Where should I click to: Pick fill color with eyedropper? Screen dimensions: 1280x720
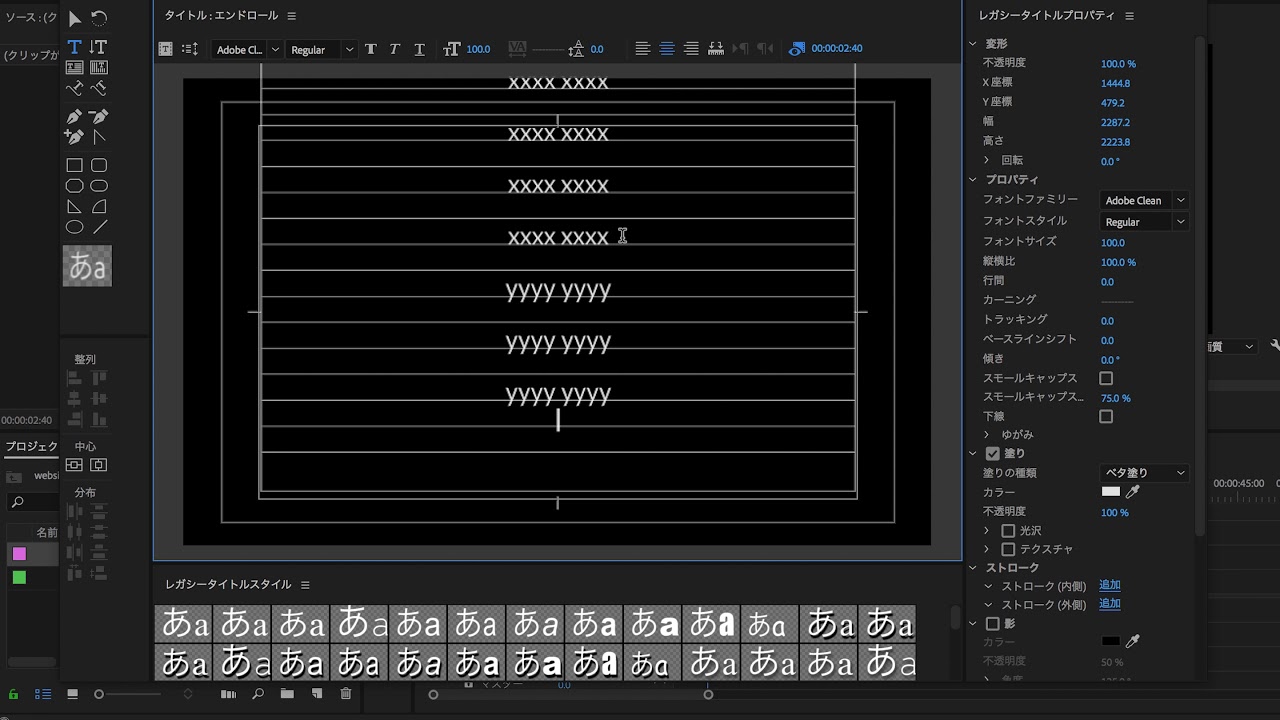(x=1133, y=492)
